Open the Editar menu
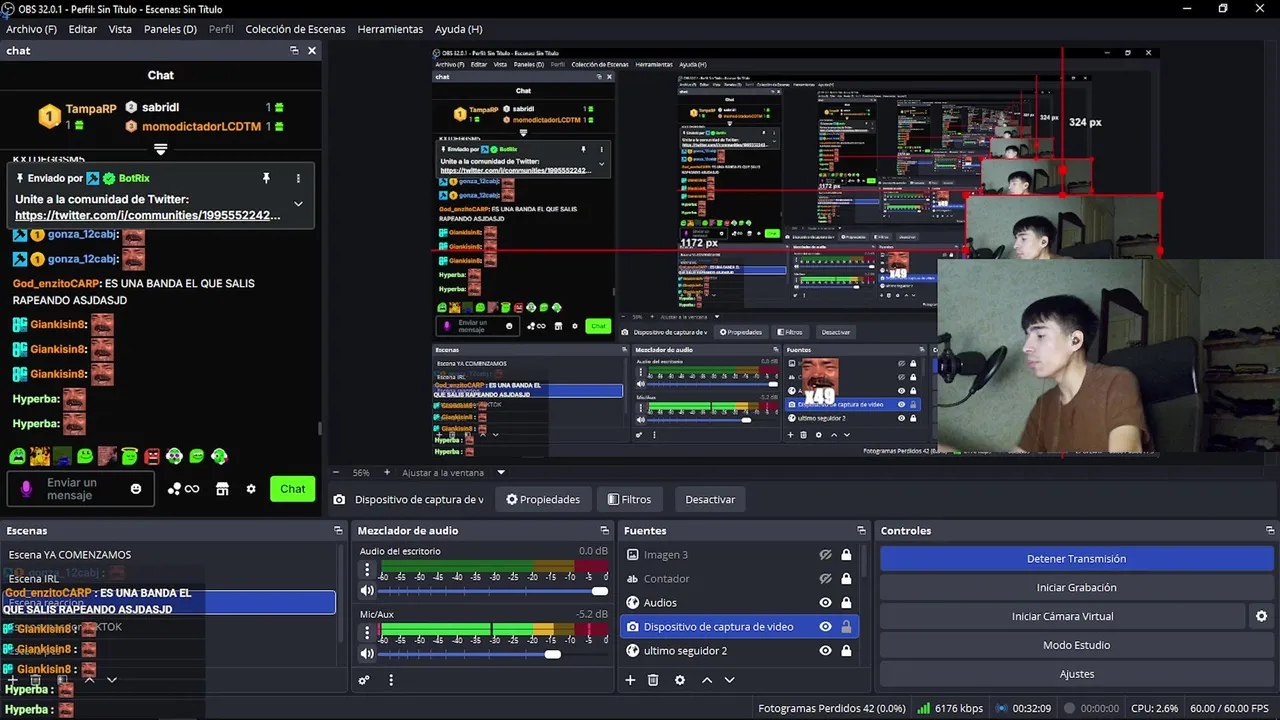Screen dimensions: 1280x720 pyautogui.click(x=83, y=29)
